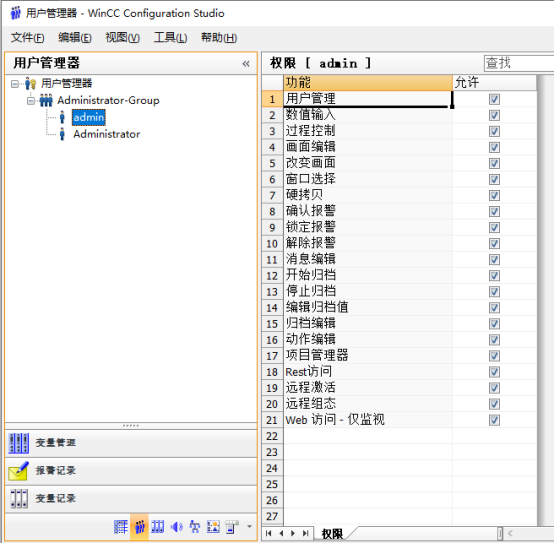Open the Horn speaker icon in bottom toolbar
Screen dimensions: 554x543
pos(176,527)
